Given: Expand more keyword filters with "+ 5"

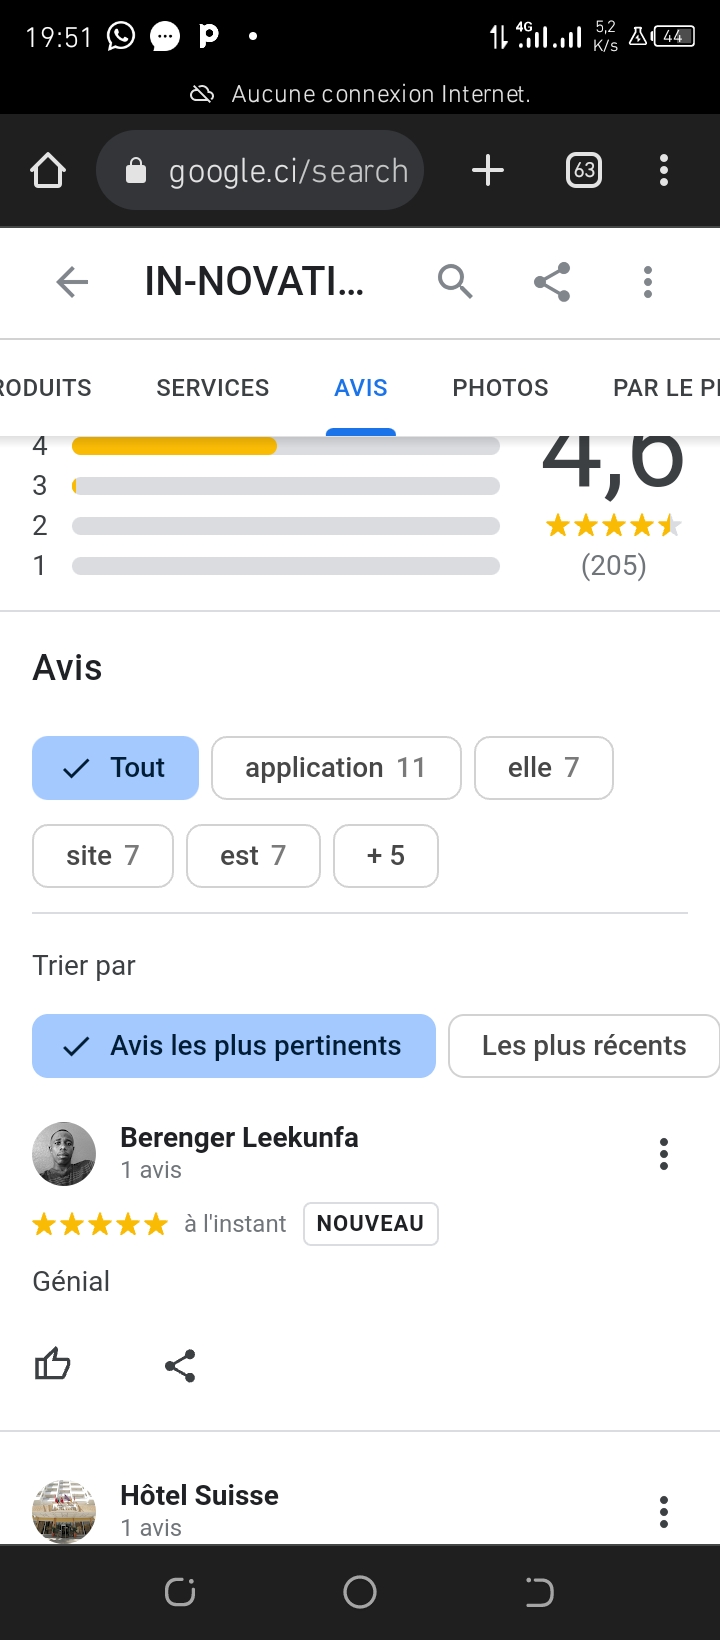Looking at the screenshot, I should tap(386, 856).
